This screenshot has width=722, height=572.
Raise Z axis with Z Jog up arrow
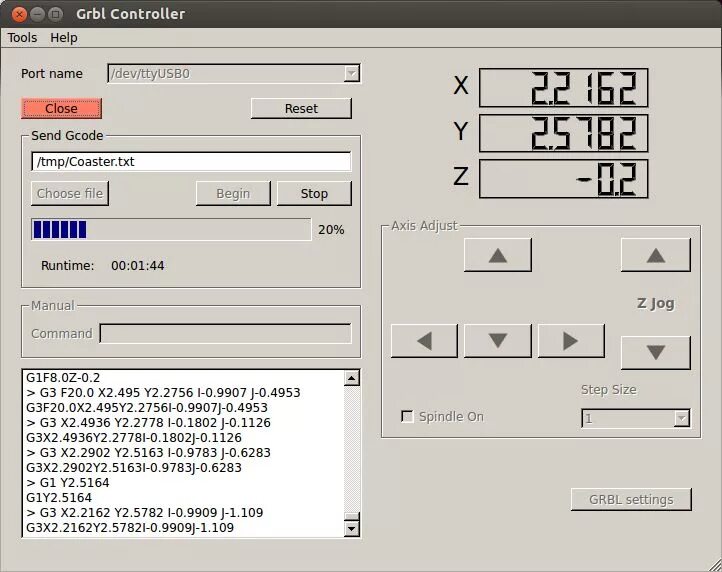(656, 255)
